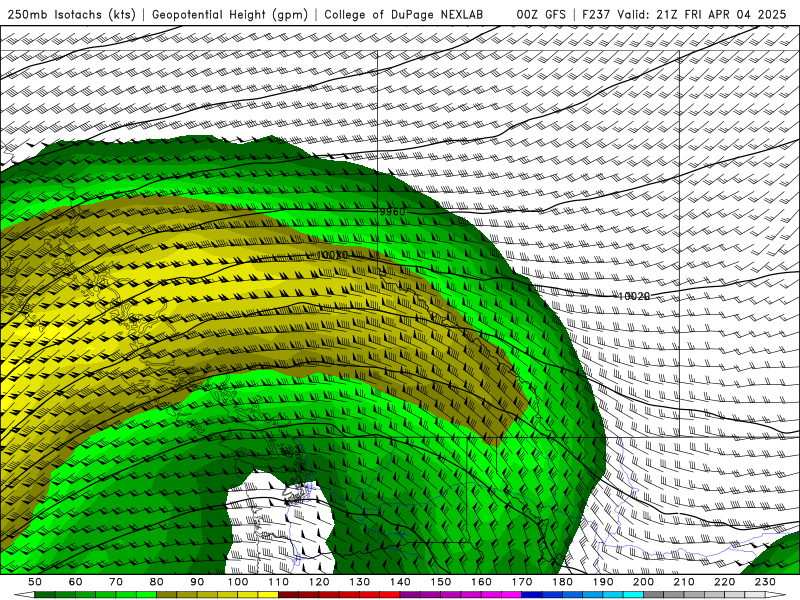Click the 170 value on the color scale

click(x=522, y=582)
